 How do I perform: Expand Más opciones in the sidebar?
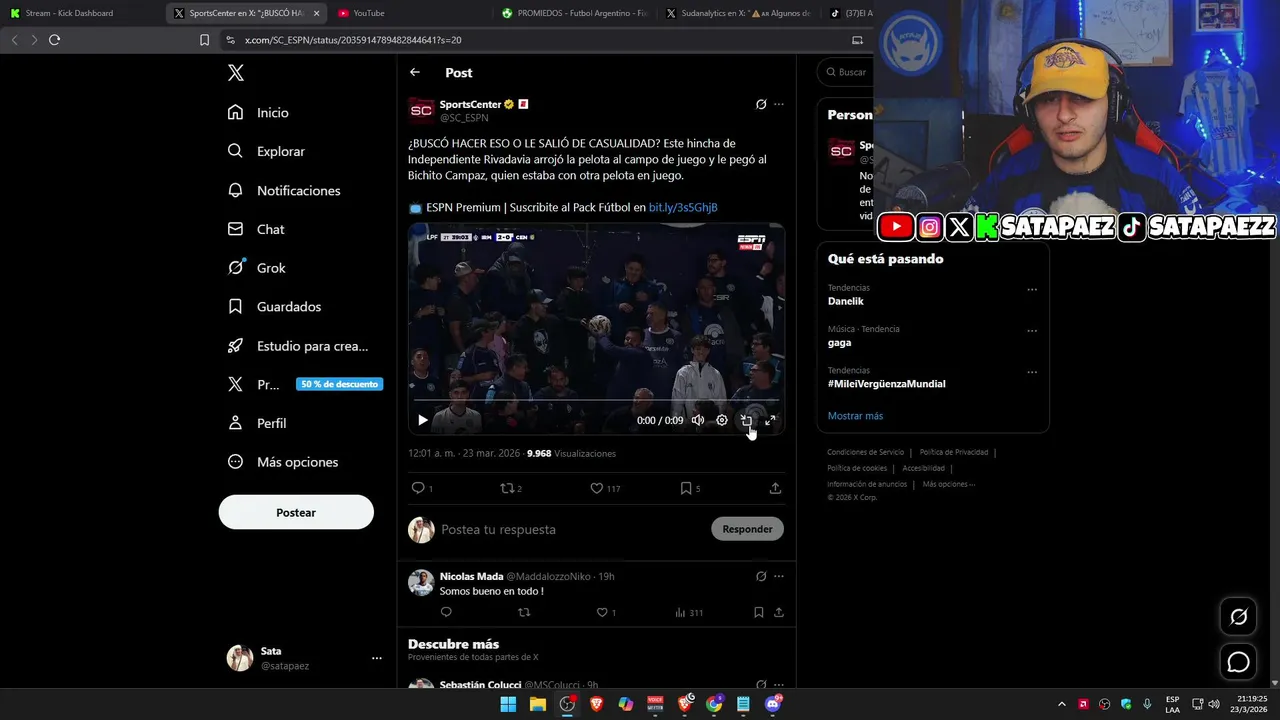(x=283, y=462)
